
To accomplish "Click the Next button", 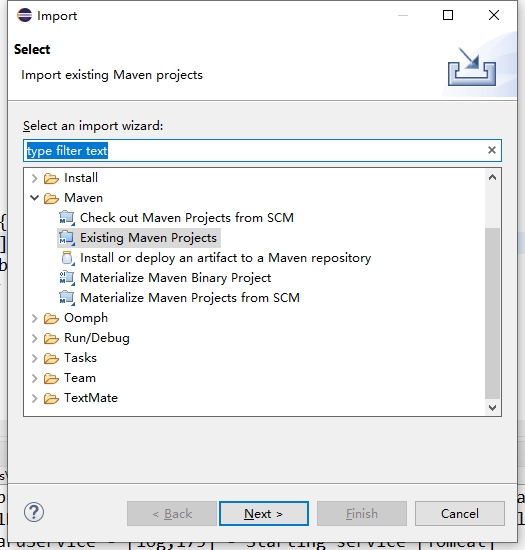I will pyautogui.click(x=264, y=514).
